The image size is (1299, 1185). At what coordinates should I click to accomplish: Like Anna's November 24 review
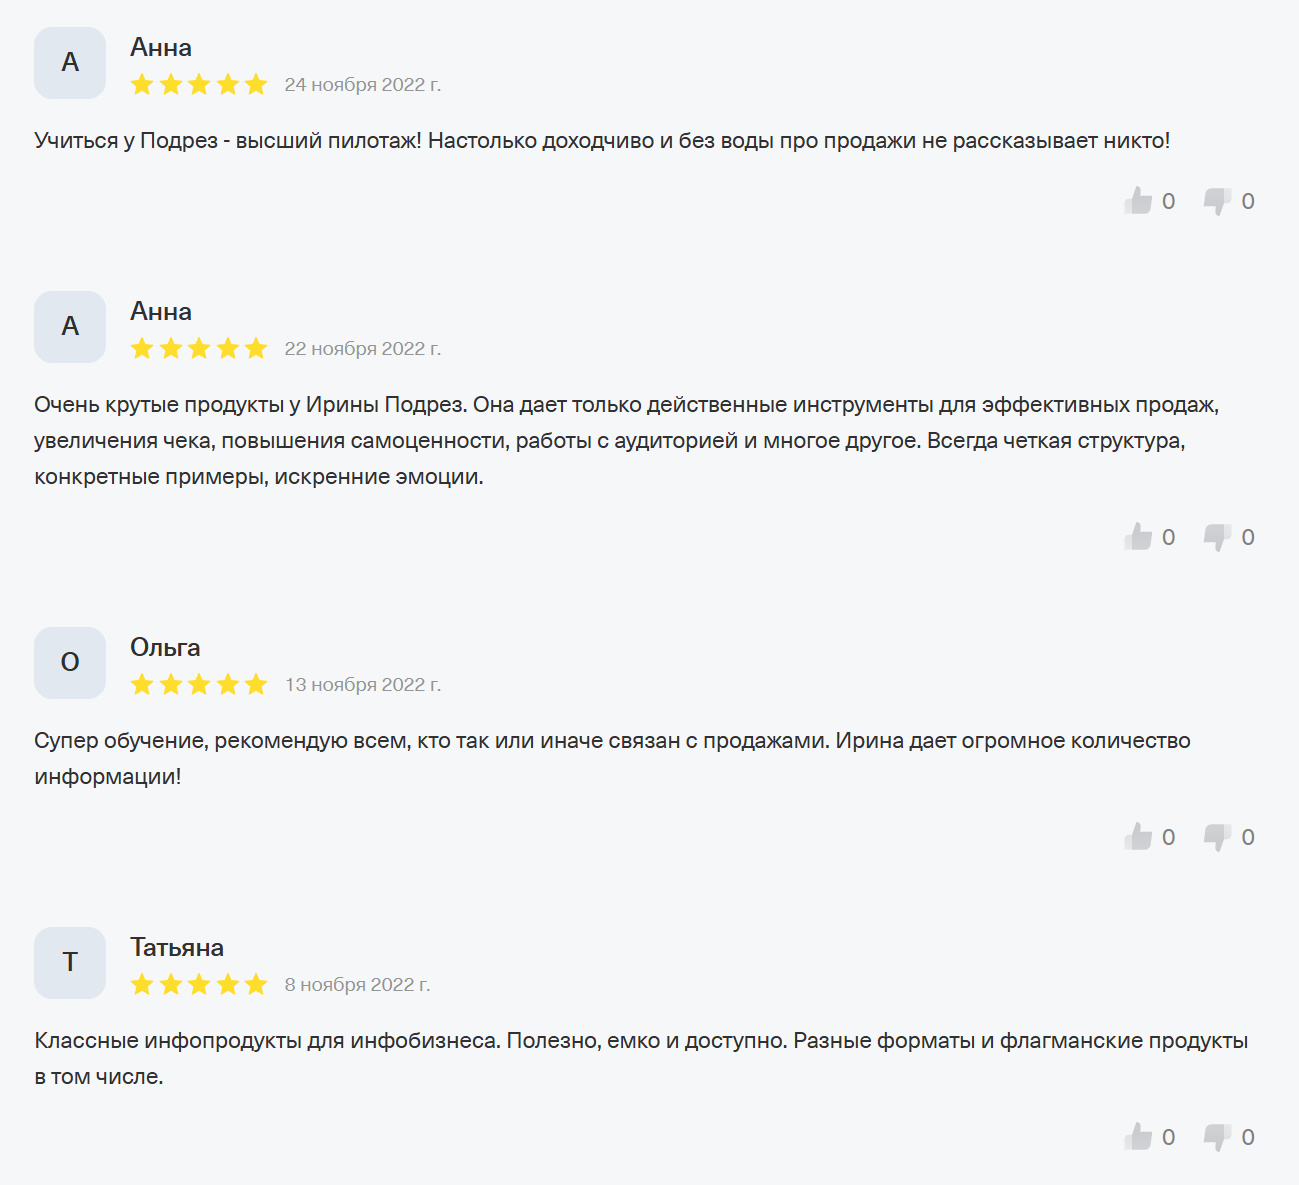(1138, 201)
